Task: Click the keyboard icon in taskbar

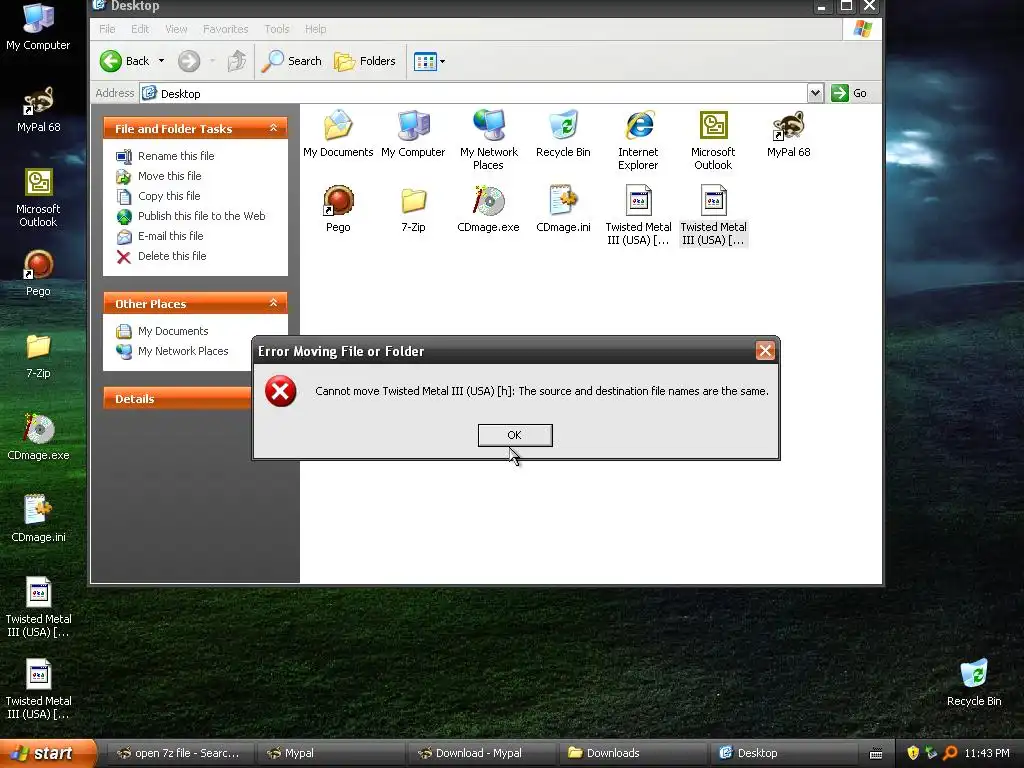Action: [876, 754]
